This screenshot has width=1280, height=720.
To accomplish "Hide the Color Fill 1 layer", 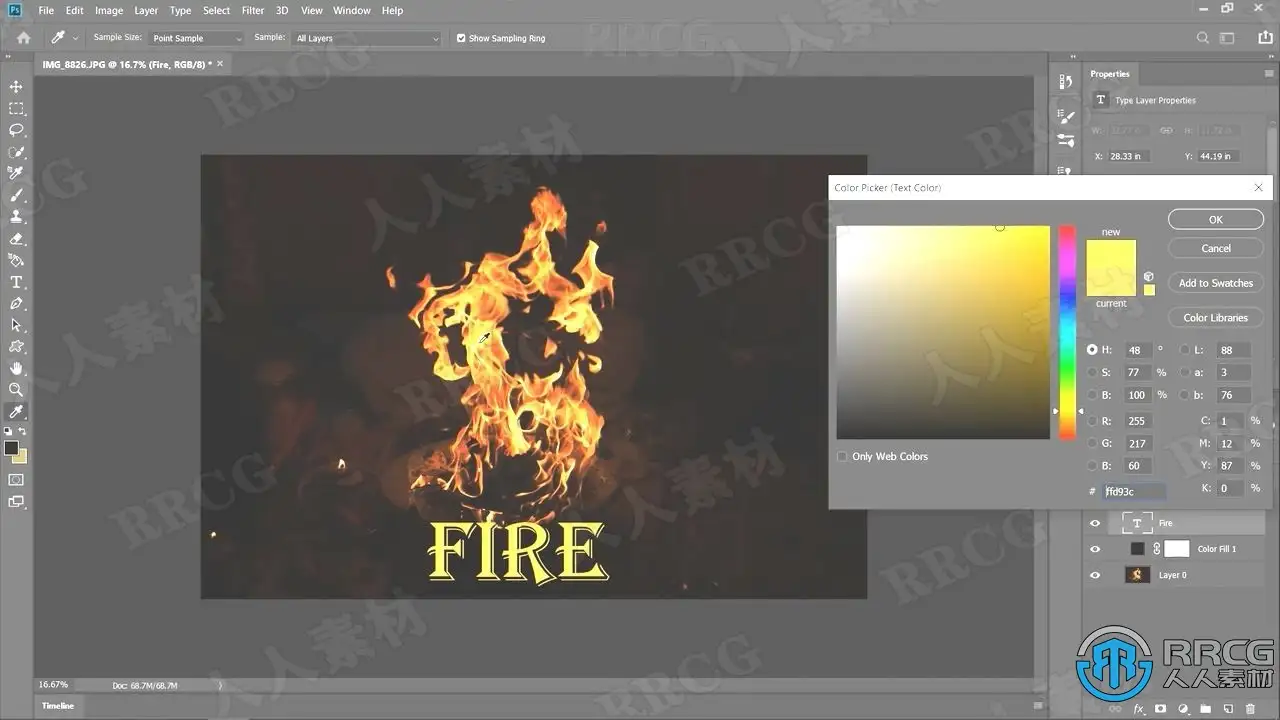I will pyautogui.click(x=1095, y=549).
